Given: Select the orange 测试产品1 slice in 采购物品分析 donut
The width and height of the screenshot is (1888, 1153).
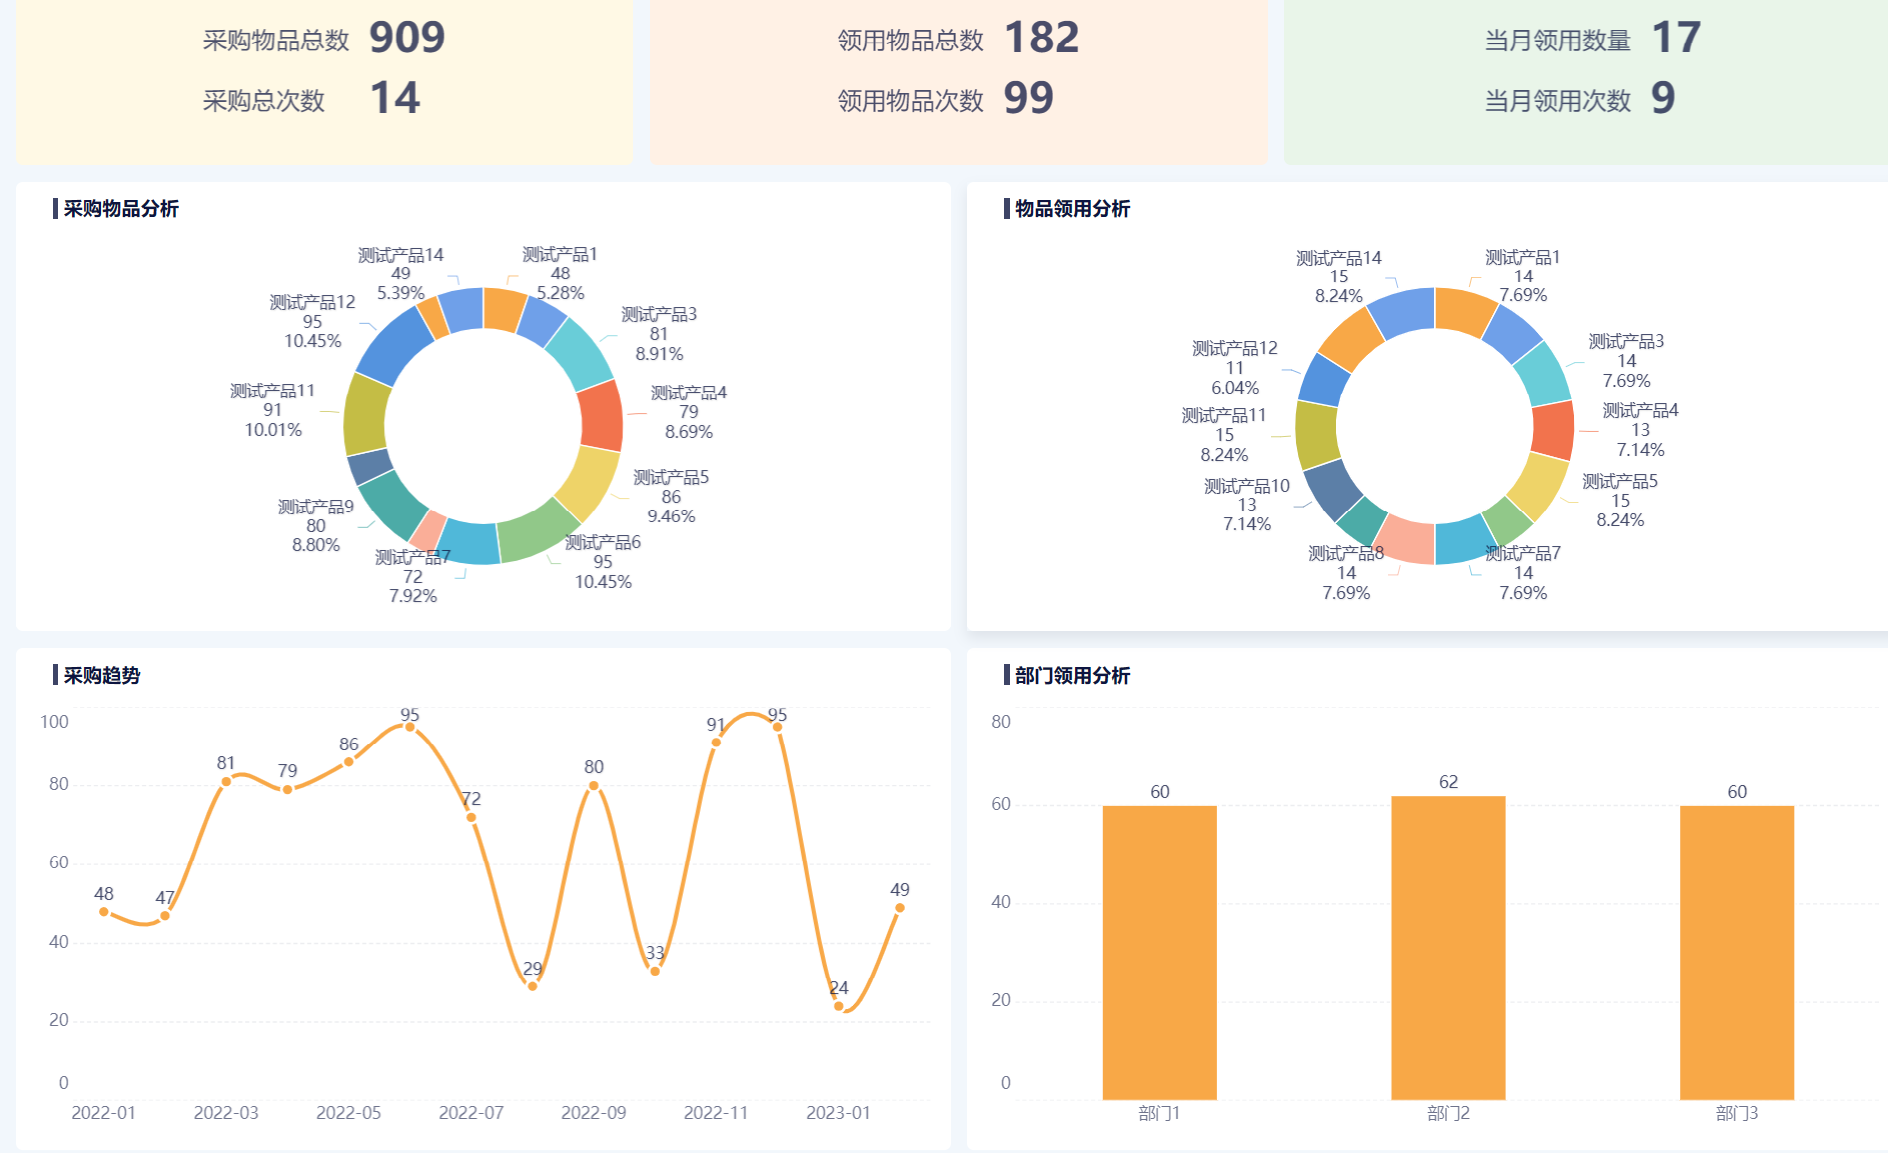Looking at the screenshot, I should click(x=502, y=309).
